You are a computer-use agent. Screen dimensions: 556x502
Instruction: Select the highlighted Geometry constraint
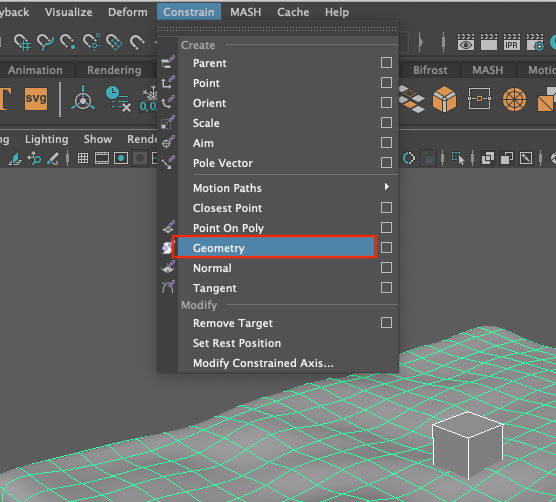click(276, 248)
